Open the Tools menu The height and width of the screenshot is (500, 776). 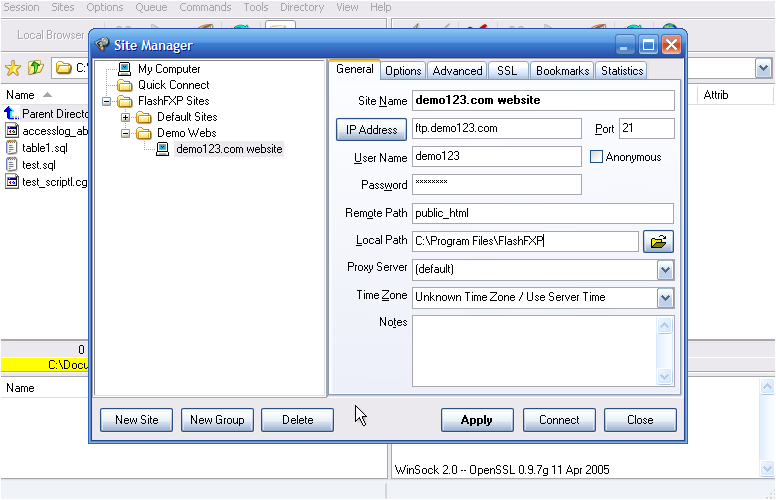[256, 7]
